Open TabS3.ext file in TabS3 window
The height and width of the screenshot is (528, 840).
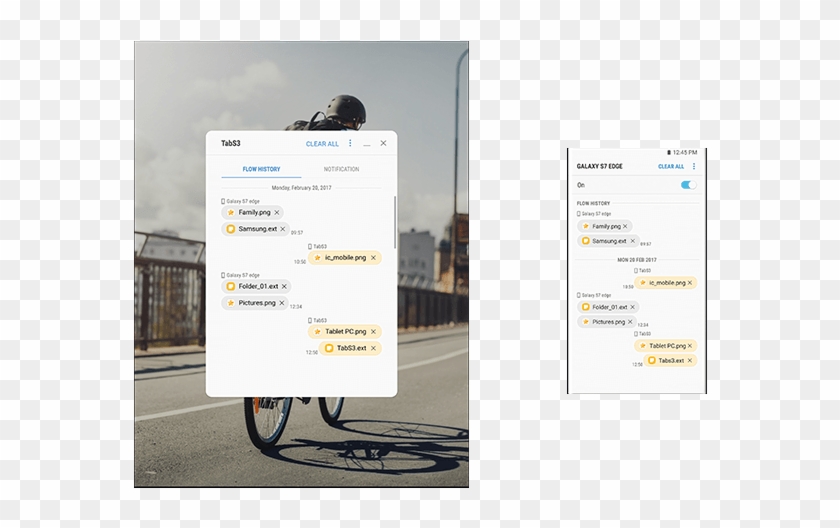pyautogui.click(x=350, y=348)
